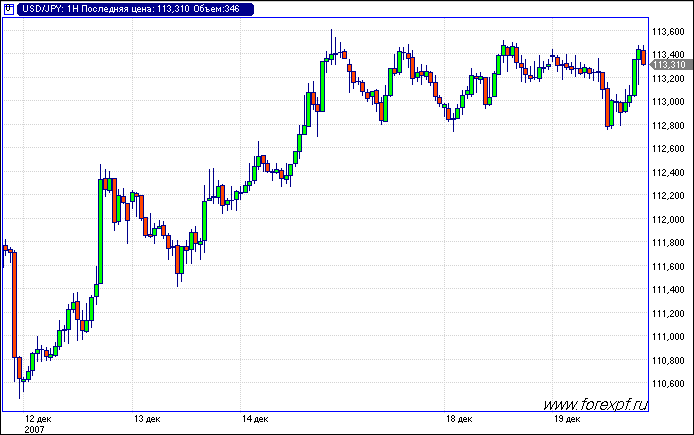
Task: Click the 112,000 price axis label
Action: [670, 219]
